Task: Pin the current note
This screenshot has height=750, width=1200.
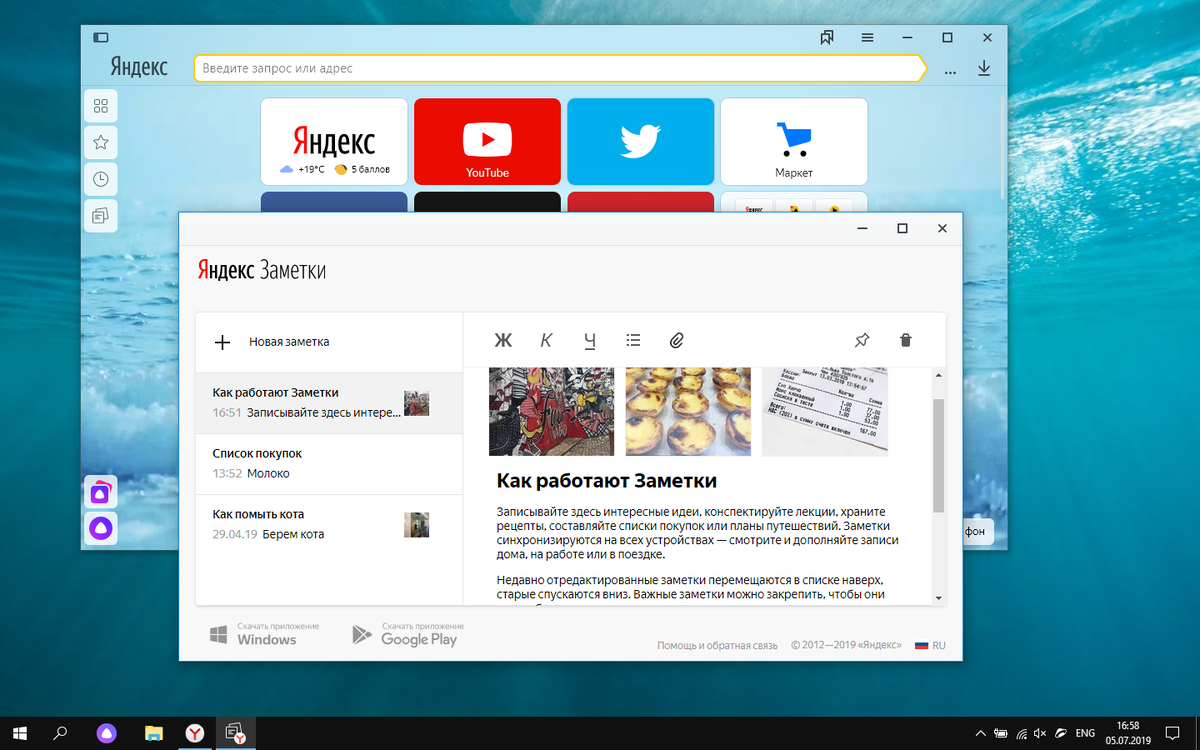Action: 862,340
